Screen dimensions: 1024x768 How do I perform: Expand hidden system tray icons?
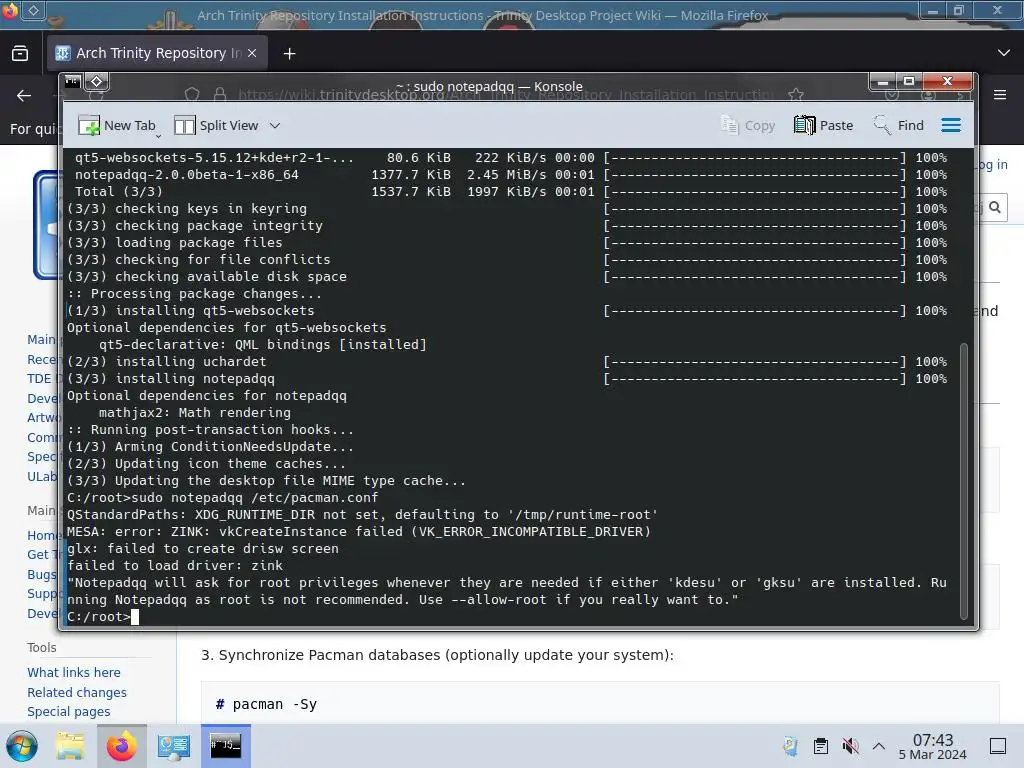pyautogui.click(x=879, y=746)
